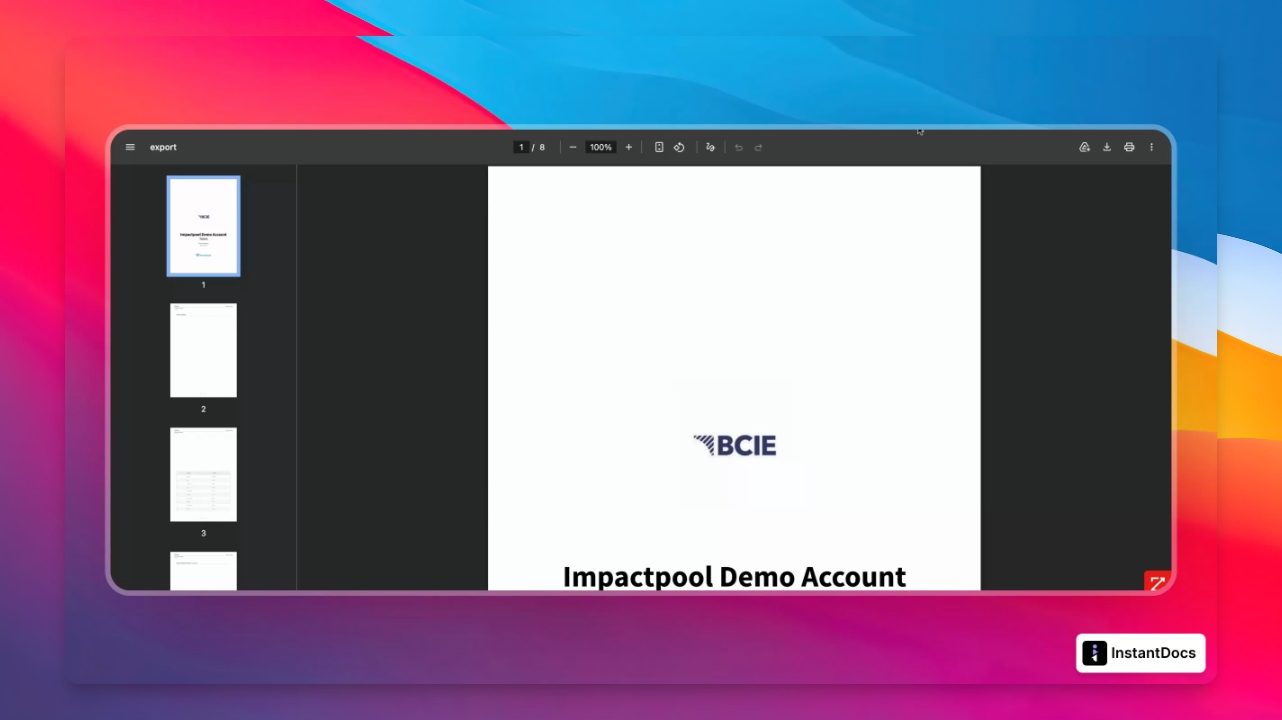Click the undo arrow icon

[739, 147]
